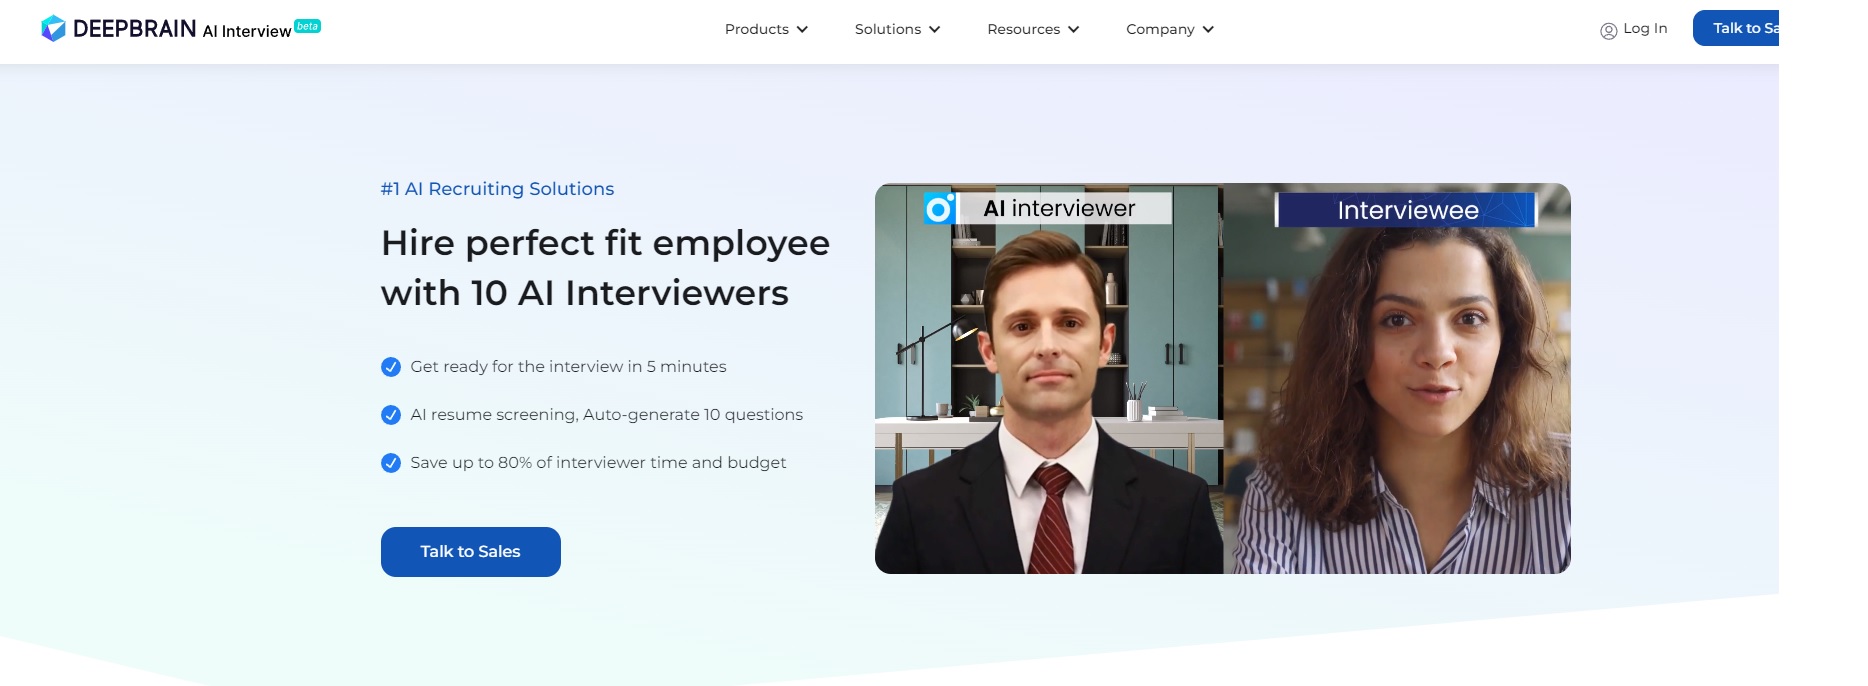1868x686 pixels.
Task: Open the Company menu item
Action: pos(1170,29)
